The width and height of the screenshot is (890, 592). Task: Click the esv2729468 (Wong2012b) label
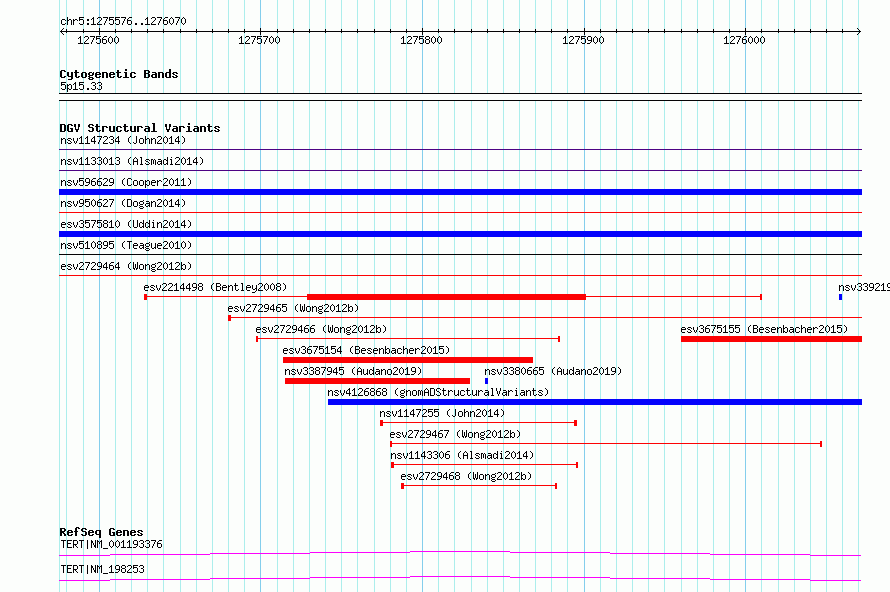(466, 476)
